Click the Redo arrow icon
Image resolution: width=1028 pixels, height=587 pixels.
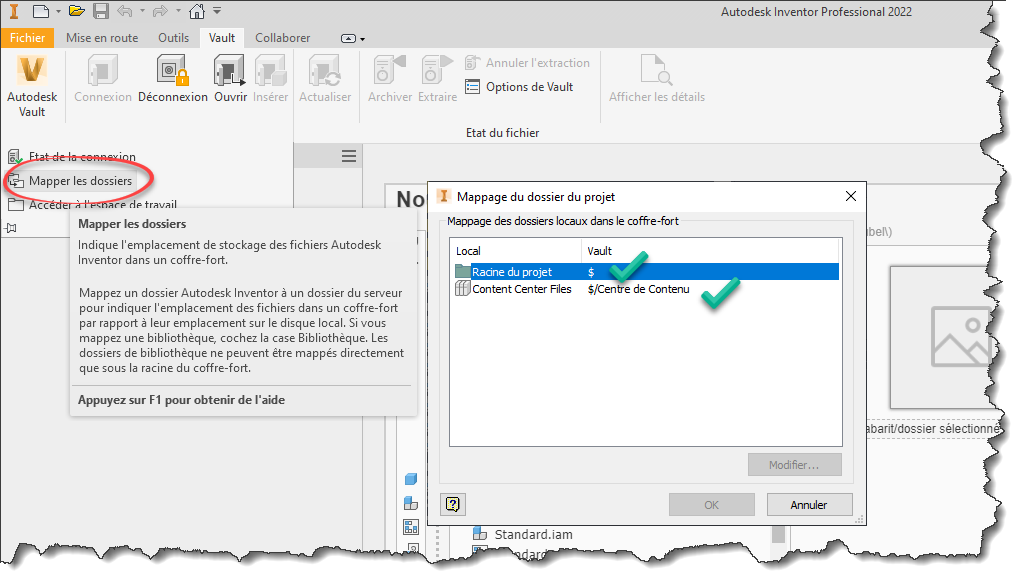(x=160, y=11)
